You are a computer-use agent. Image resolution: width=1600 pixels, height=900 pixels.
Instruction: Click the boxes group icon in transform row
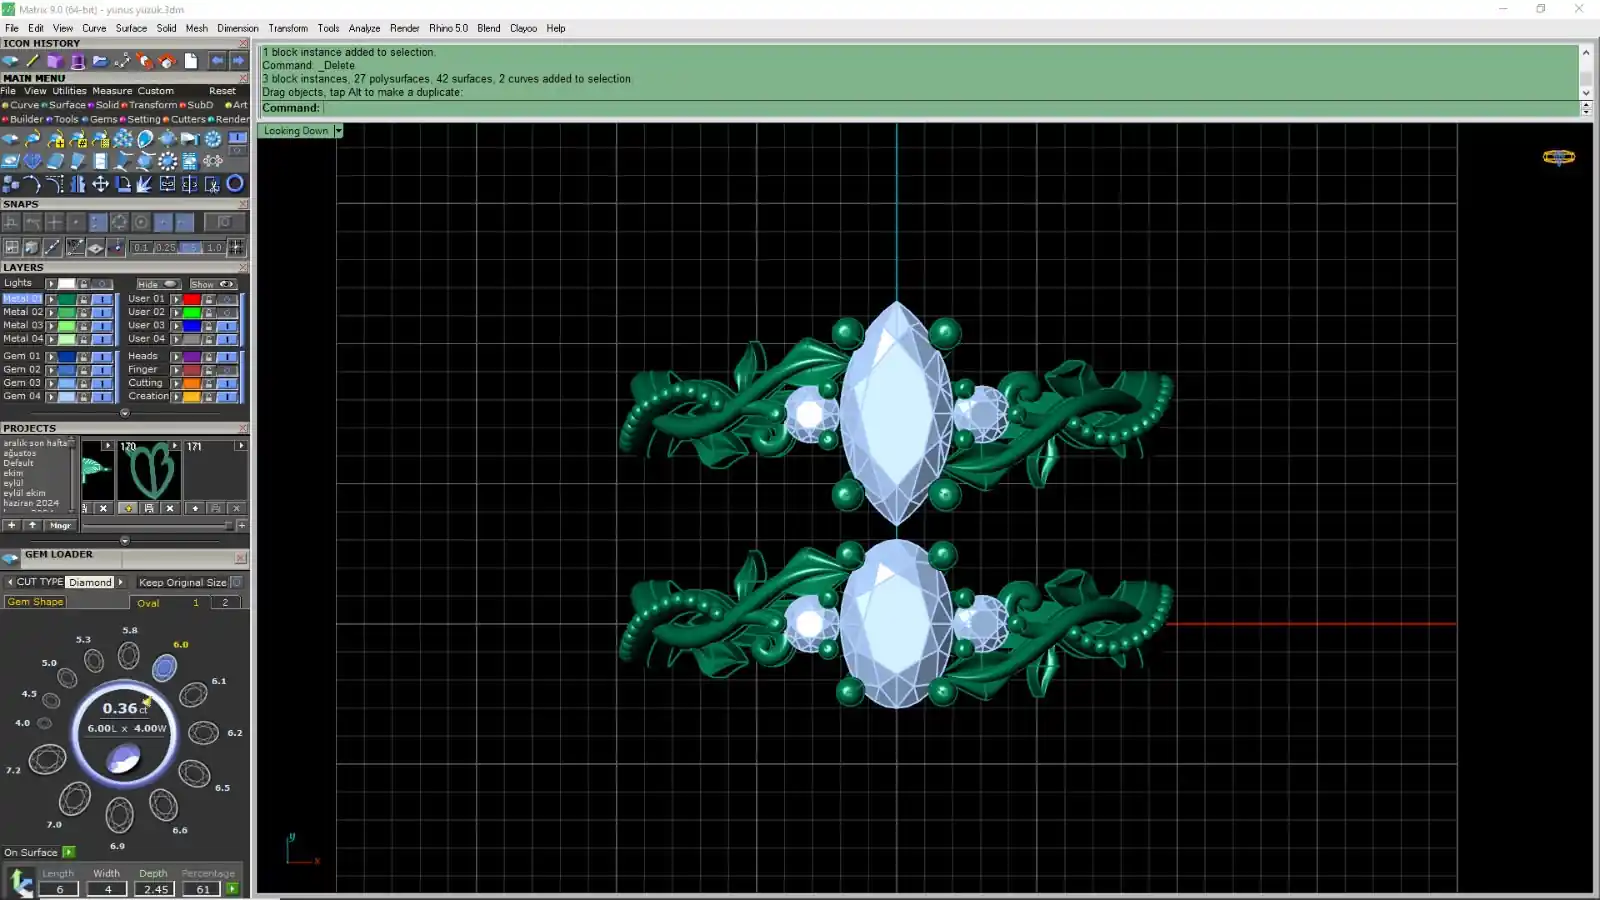coord(11,184)
